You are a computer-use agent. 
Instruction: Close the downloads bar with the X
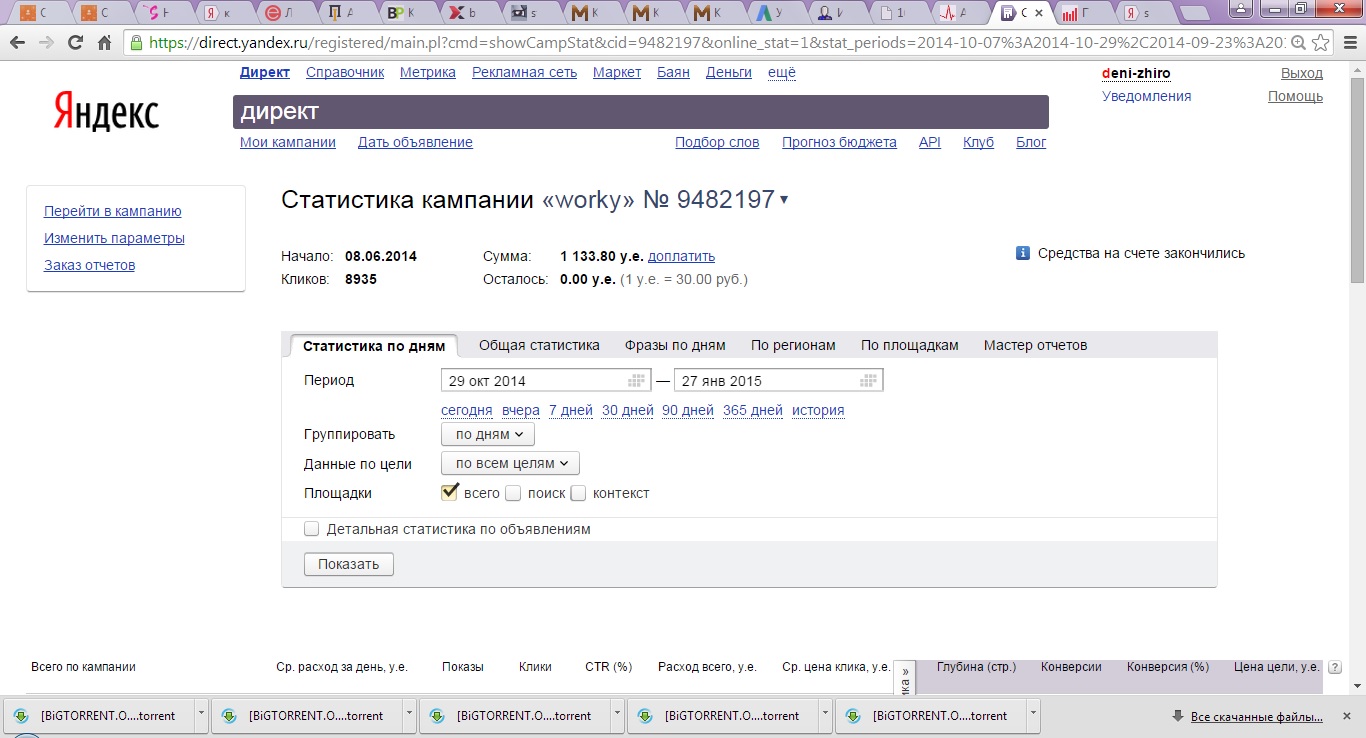click(x=1348, y=716)
